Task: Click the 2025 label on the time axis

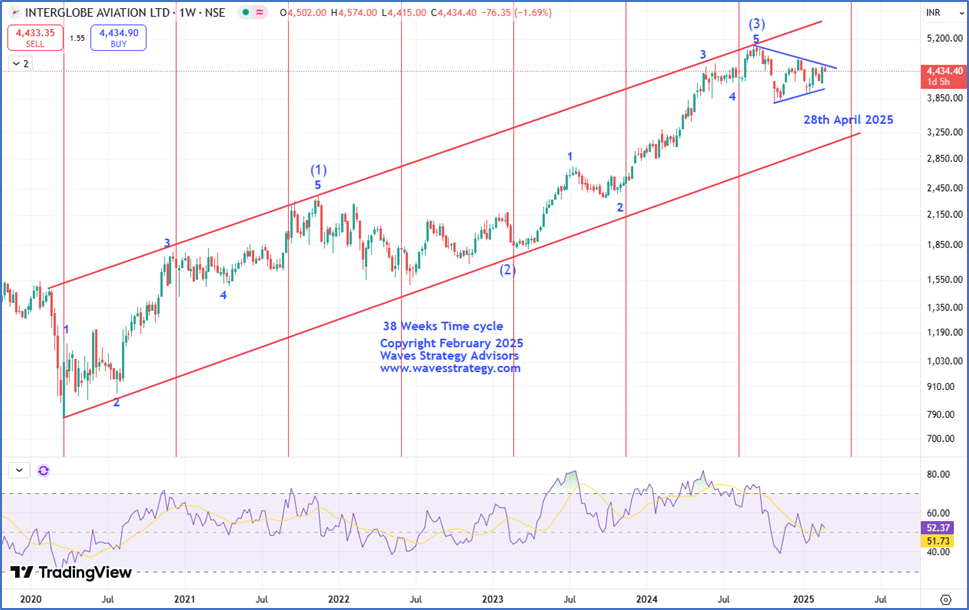Action: (803, 599)
